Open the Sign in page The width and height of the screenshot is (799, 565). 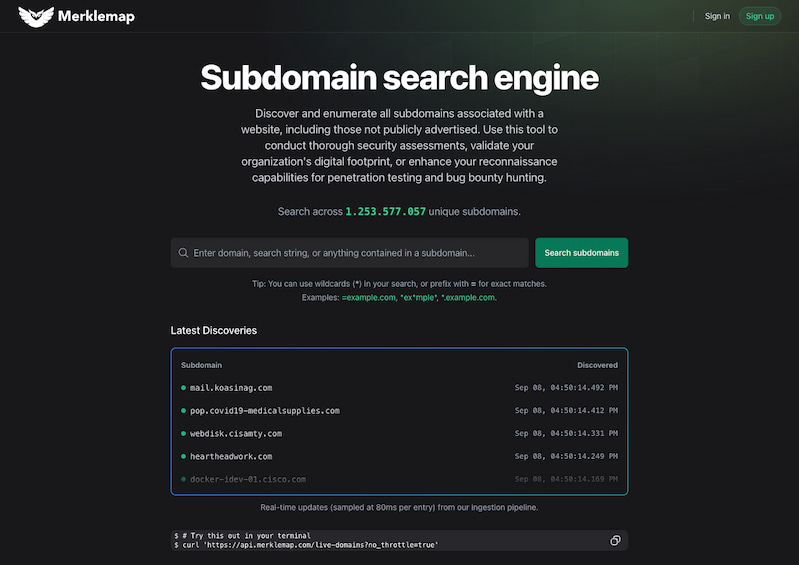(717, 16)
